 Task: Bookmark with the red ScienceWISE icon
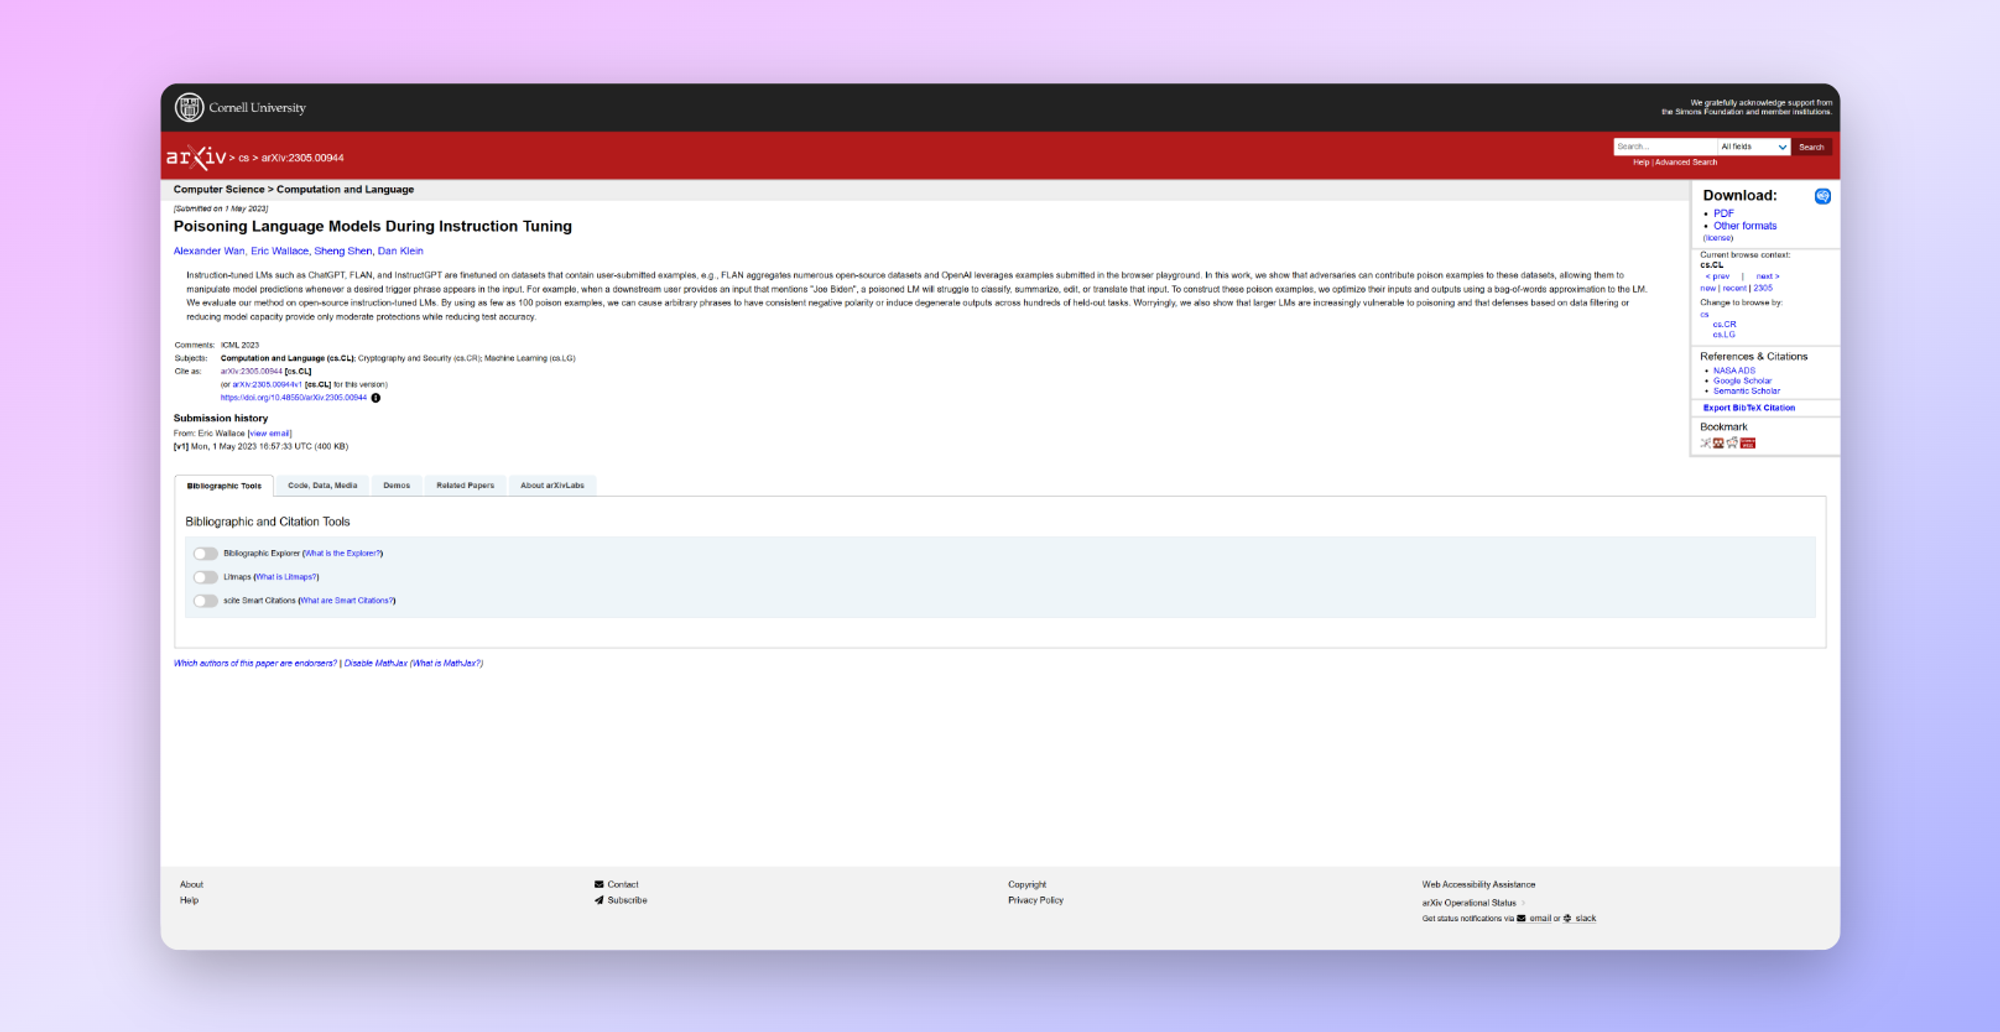[x=1748, y=443]
